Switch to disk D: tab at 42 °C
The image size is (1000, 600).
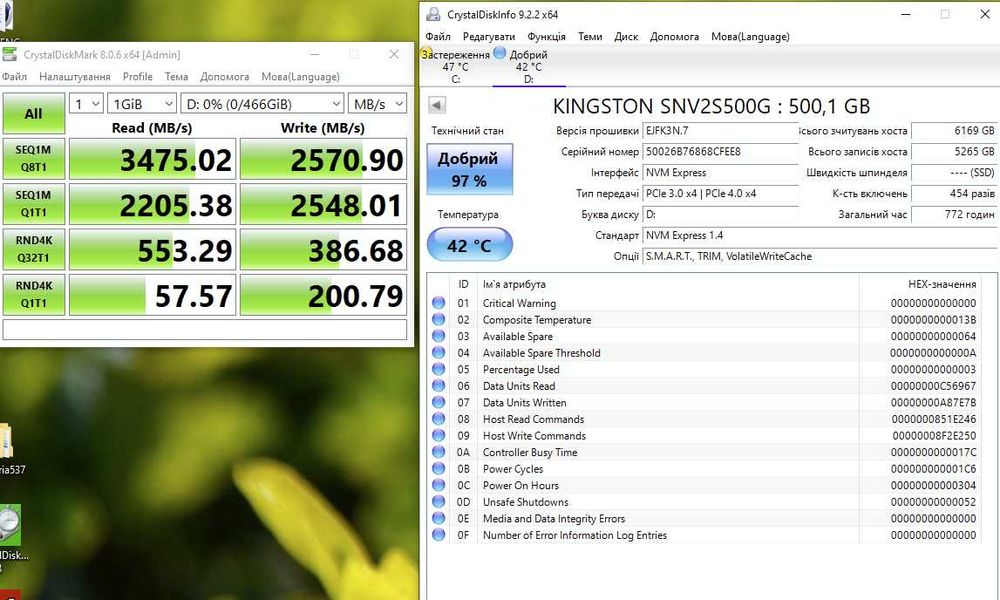coord(529,66)
